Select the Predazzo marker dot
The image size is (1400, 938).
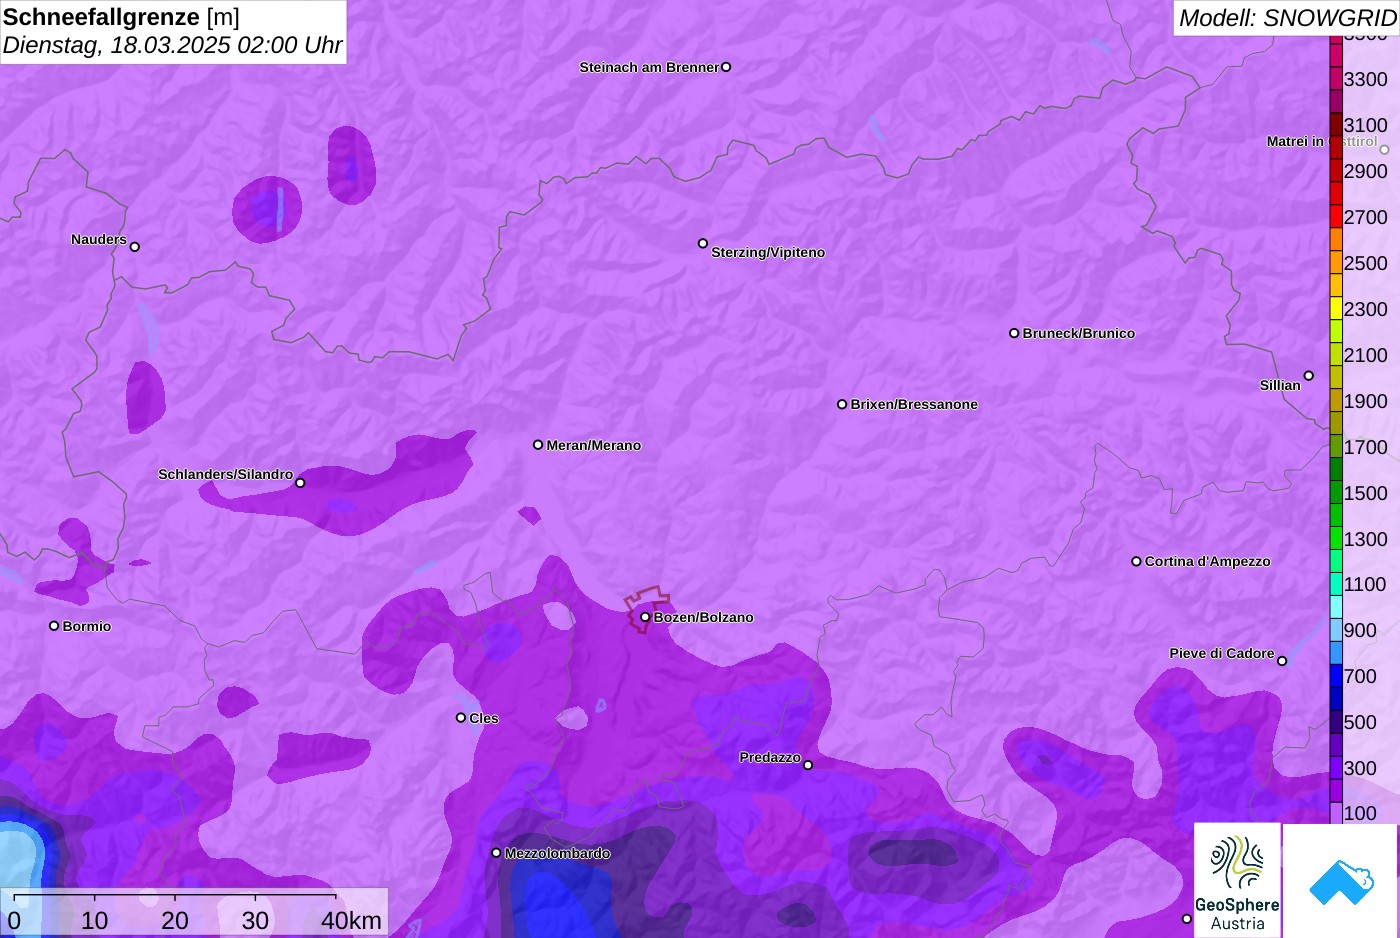pos(808,765)
